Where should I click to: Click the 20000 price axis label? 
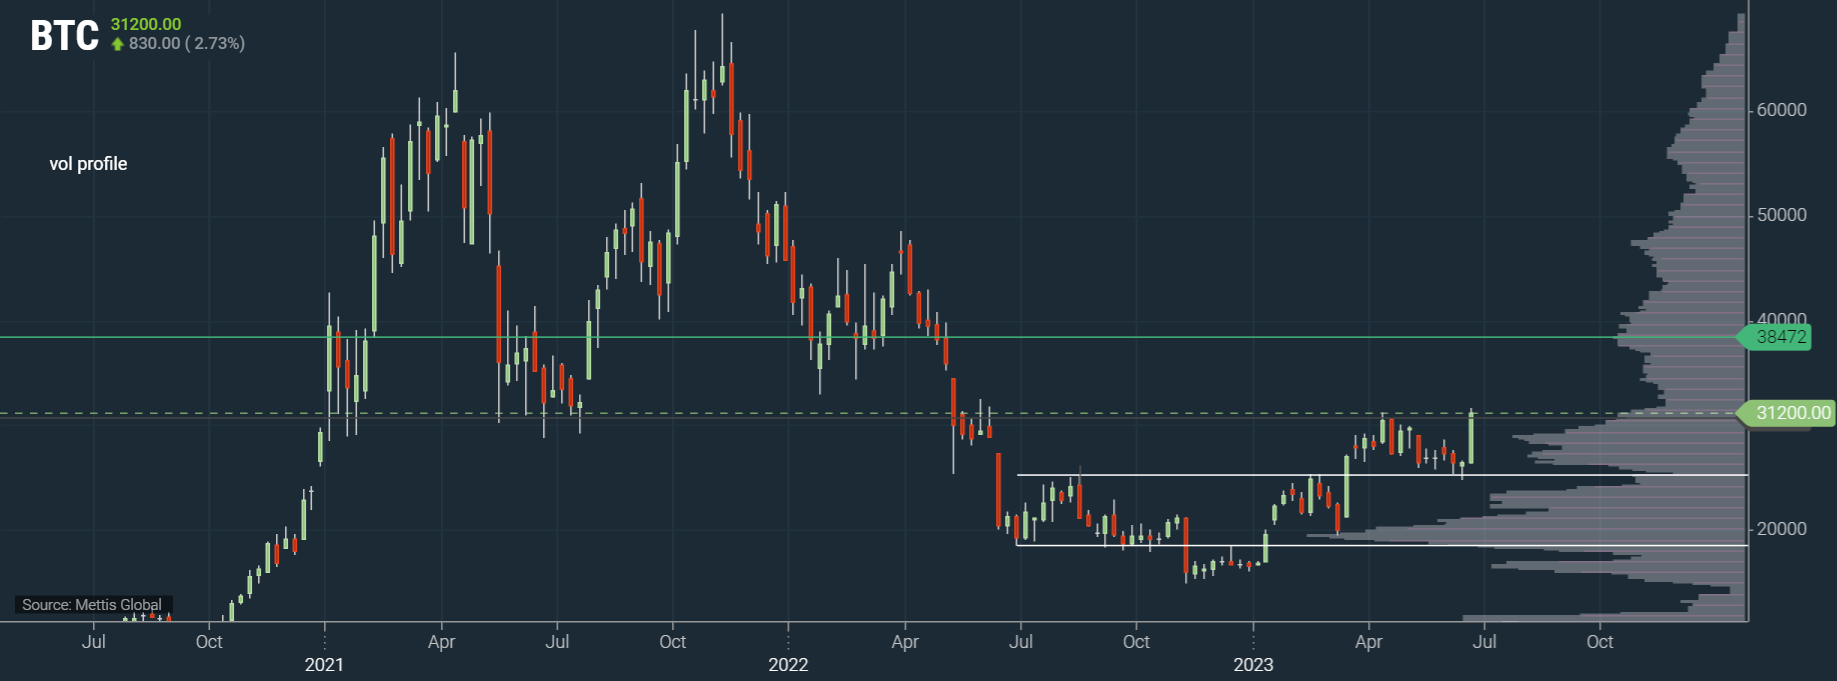[x=1781, y=529]
